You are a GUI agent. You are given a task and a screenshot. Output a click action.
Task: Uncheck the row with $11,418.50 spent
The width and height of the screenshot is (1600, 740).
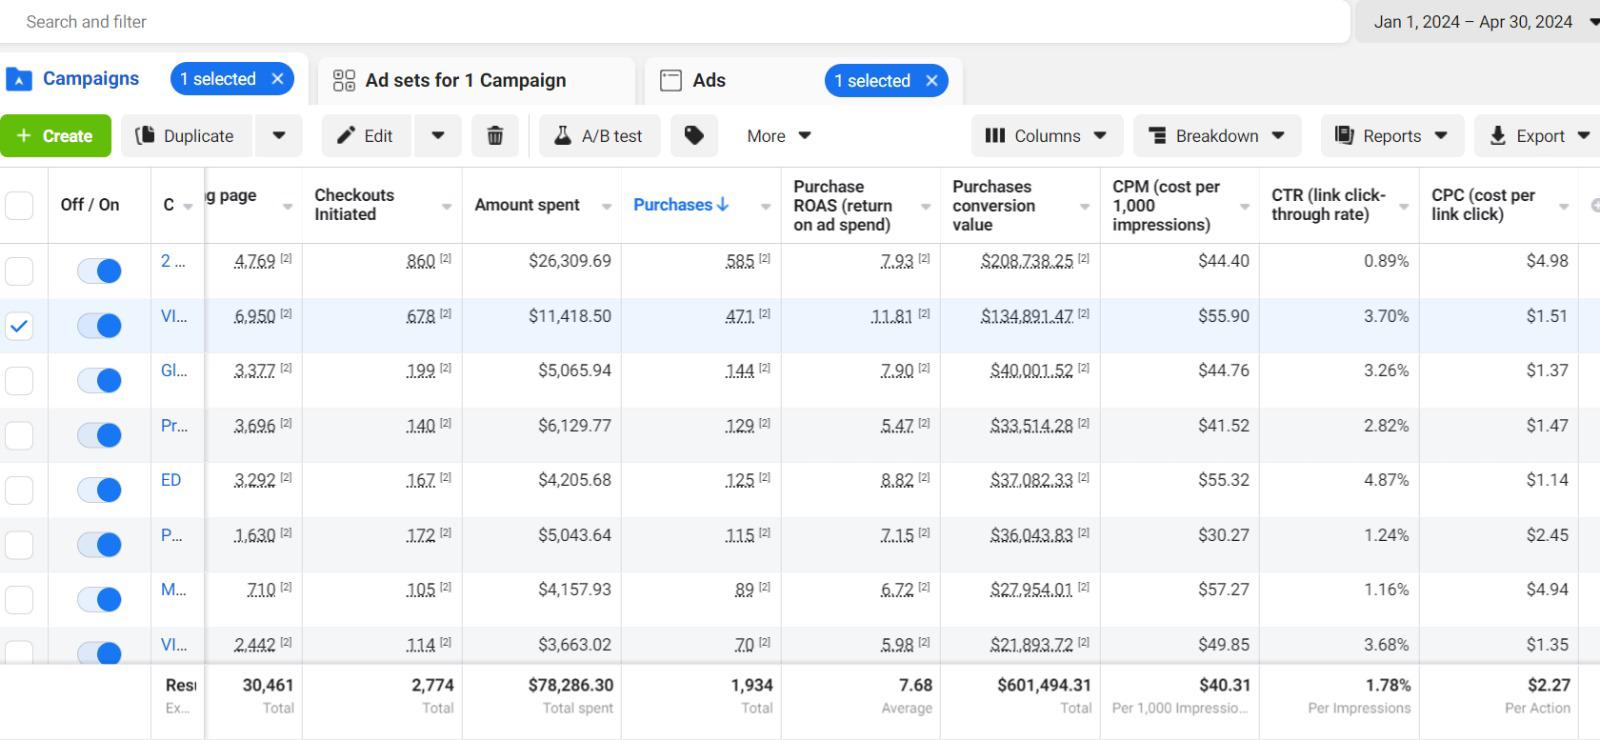point(19,326)
